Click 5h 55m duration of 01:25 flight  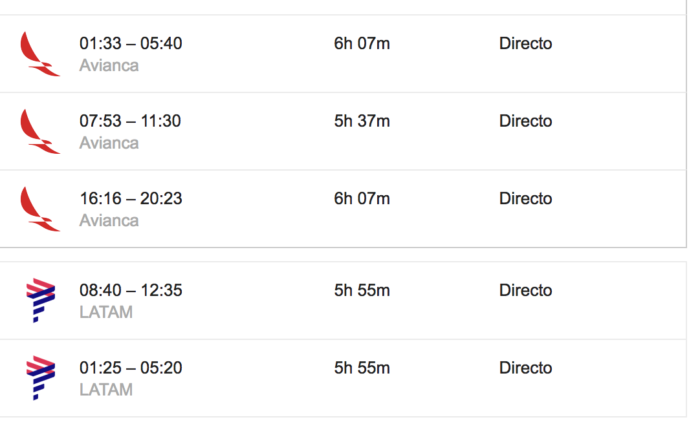tap(362, 368)
